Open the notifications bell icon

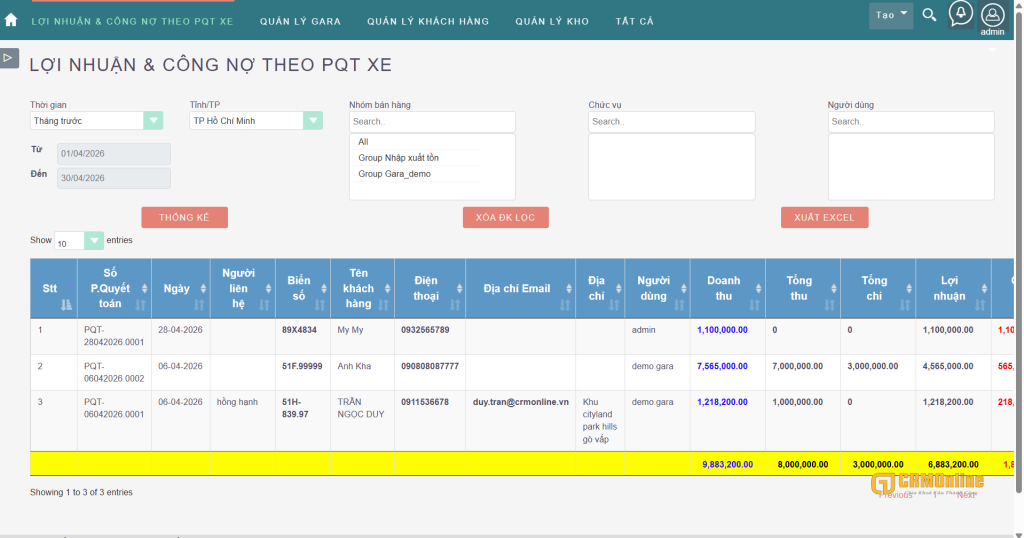tap(961, 13)
